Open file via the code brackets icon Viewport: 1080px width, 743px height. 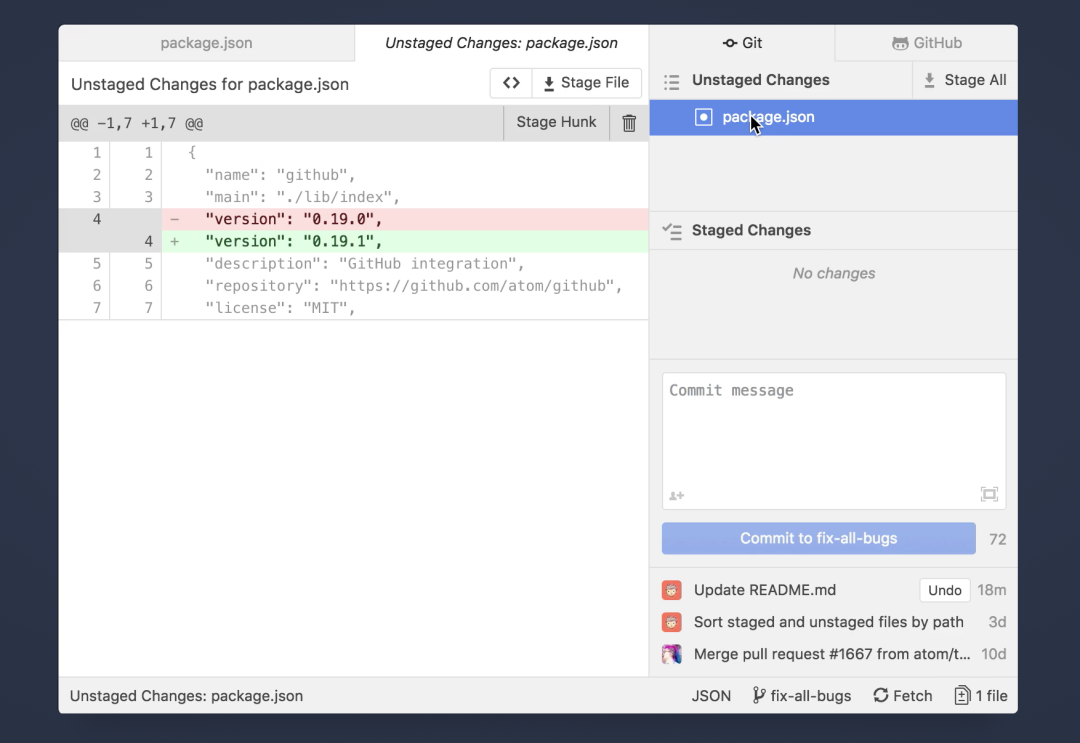click(x=511, y=83)
